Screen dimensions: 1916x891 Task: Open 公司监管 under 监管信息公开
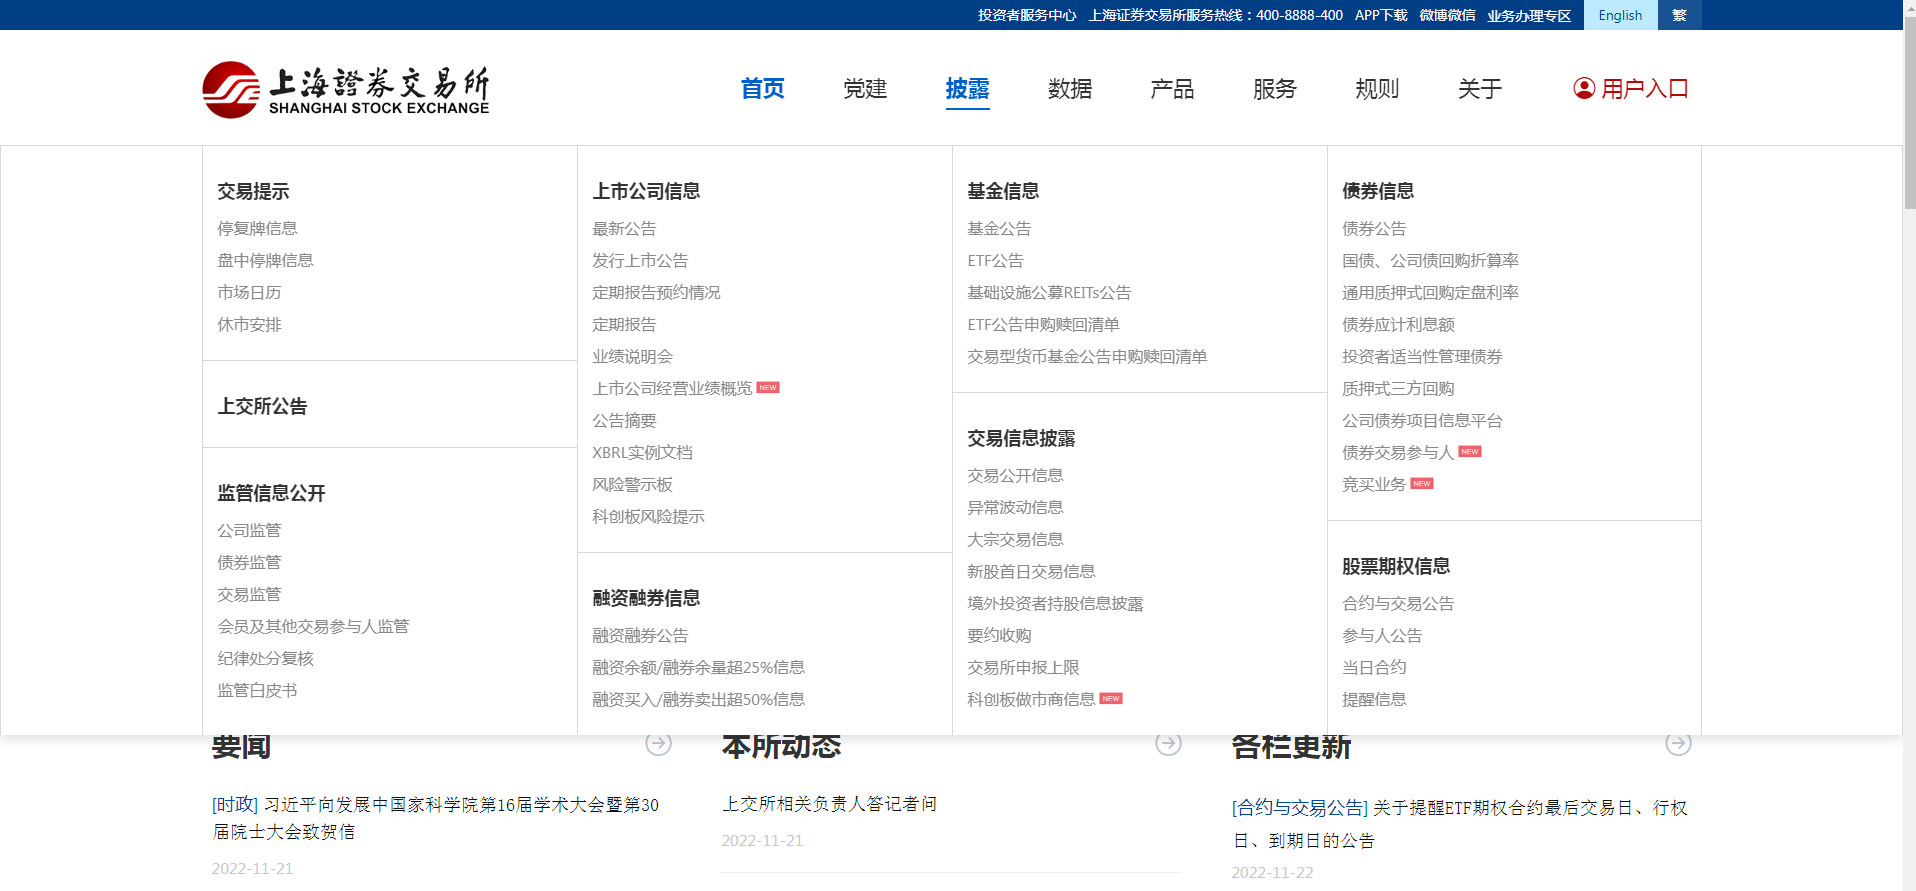tap(249, 530)
